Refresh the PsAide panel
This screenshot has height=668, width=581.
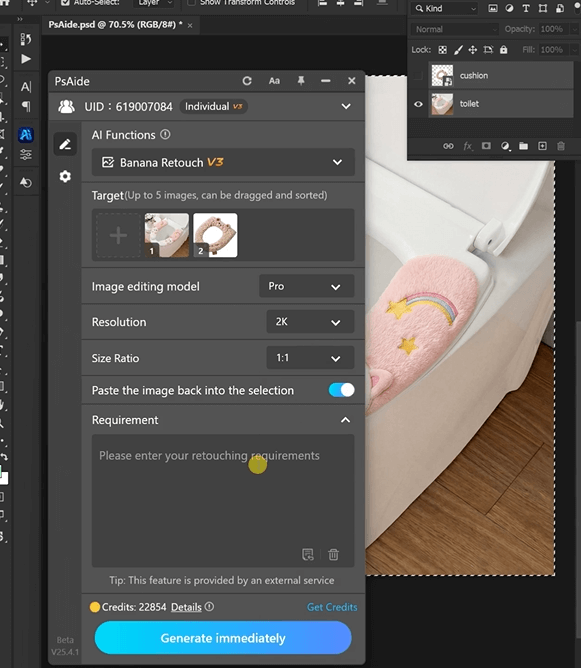point(247,81)
